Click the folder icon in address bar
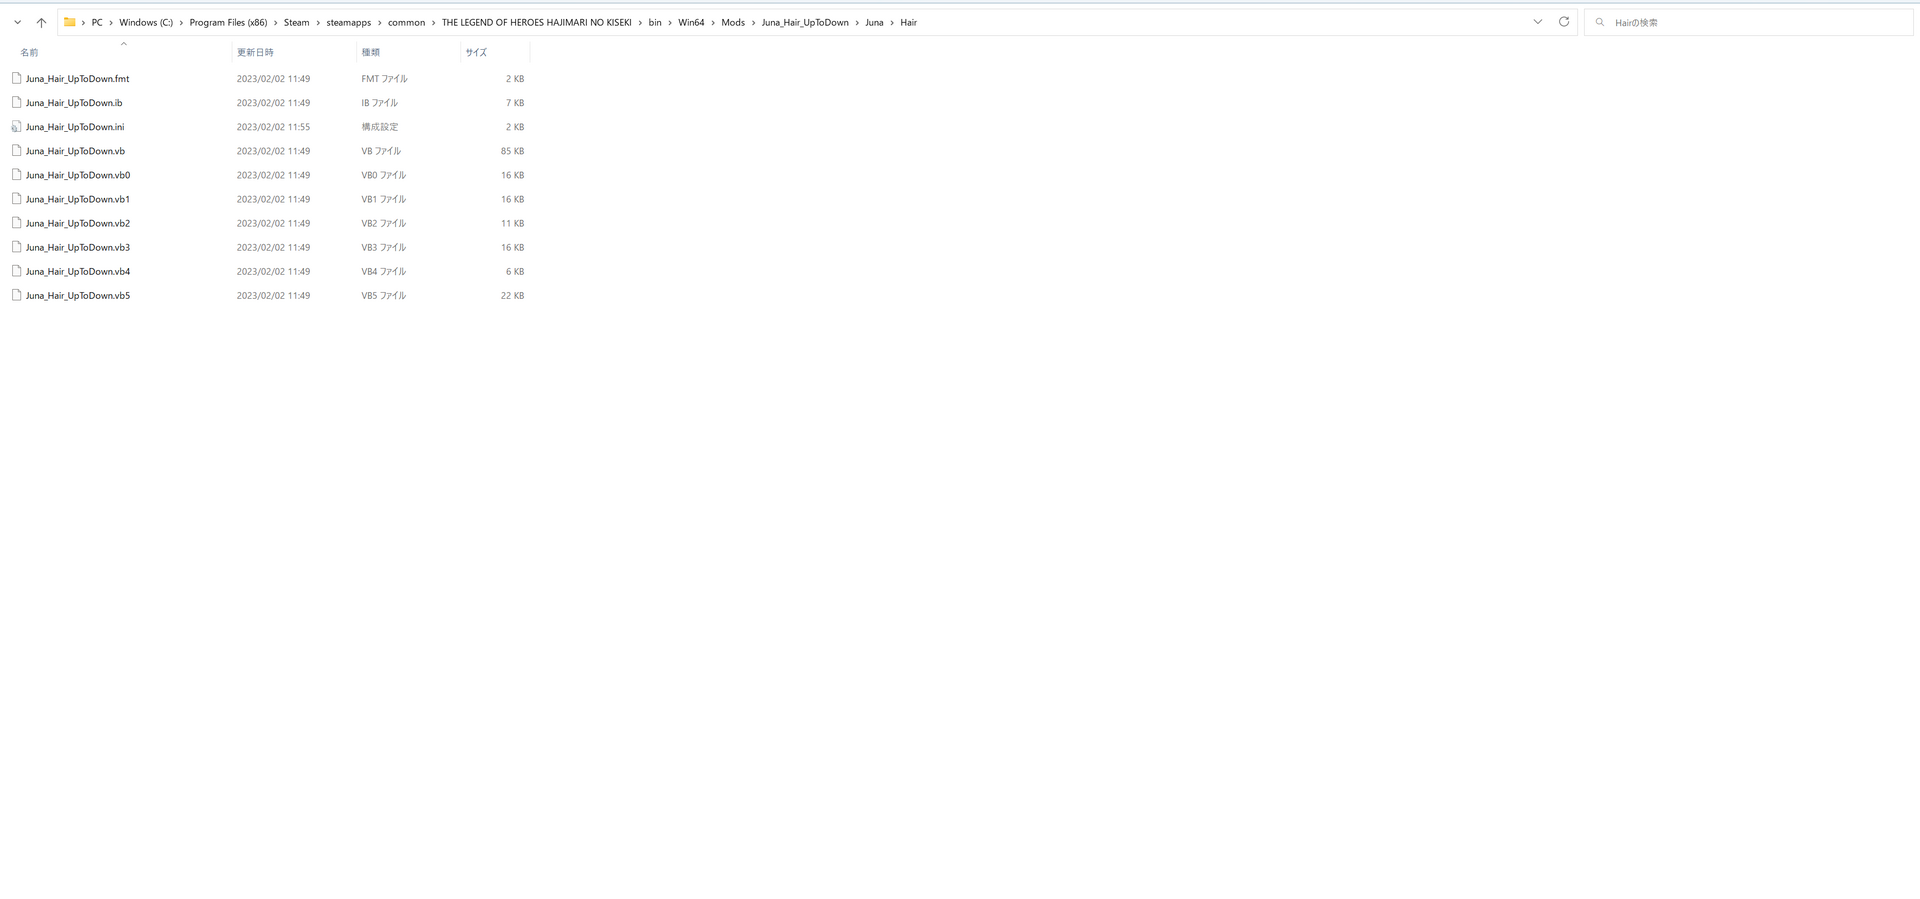 (70, 22)
